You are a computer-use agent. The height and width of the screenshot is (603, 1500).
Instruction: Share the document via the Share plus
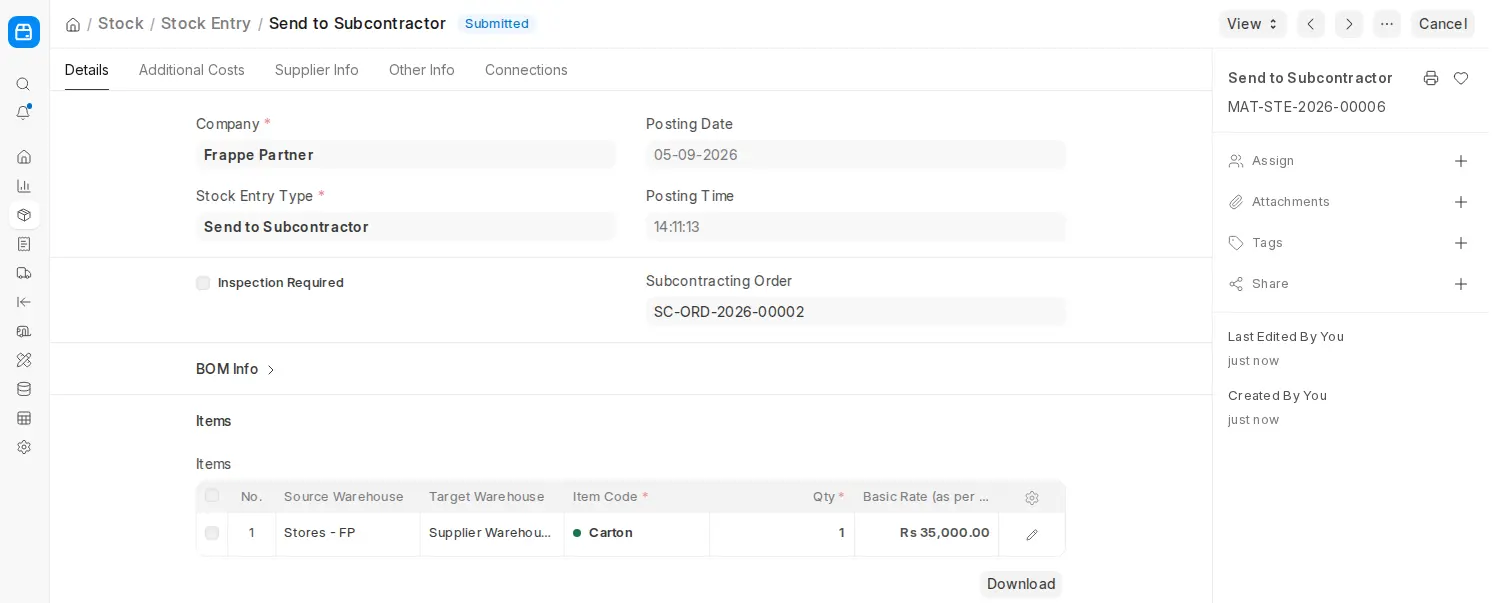(1461, 284)
